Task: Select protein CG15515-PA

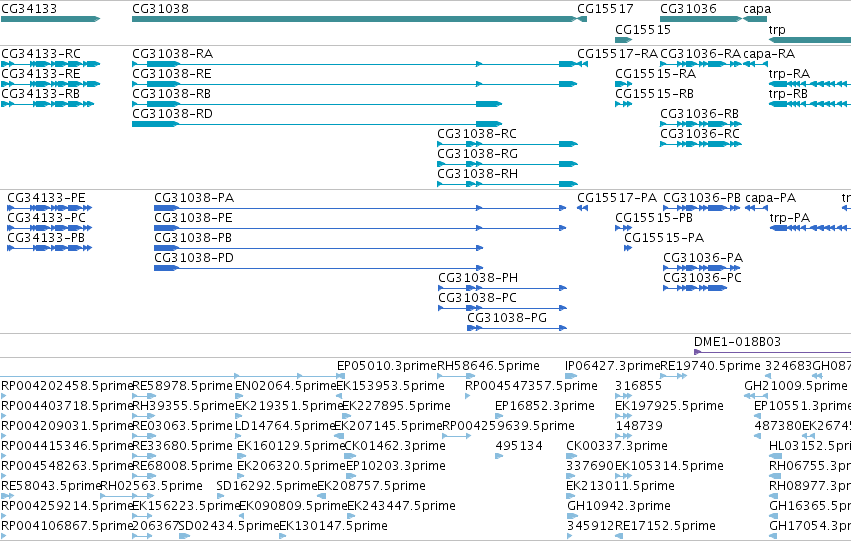Action: pos(664,238)
